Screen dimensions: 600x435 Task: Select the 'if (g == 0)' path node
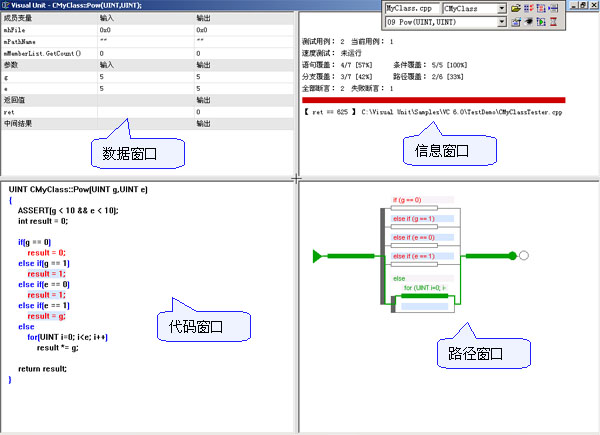(x=422, y=200)
